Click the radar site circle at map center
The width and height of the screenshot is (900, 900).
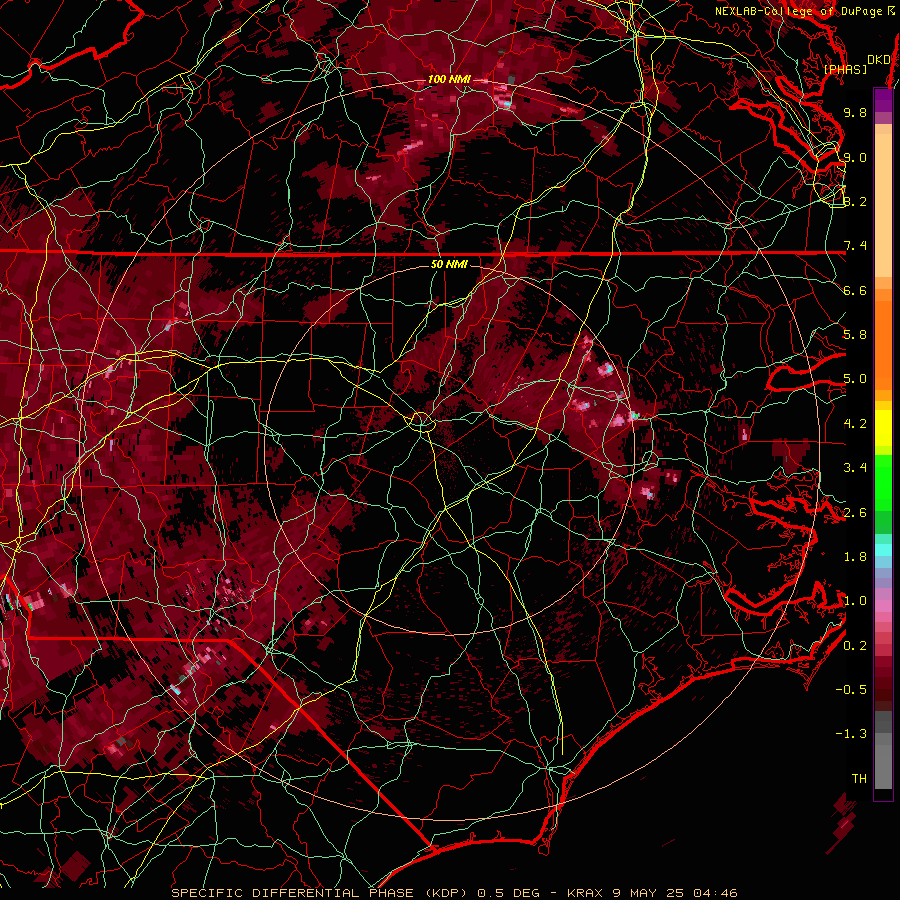tap(421, 422)
